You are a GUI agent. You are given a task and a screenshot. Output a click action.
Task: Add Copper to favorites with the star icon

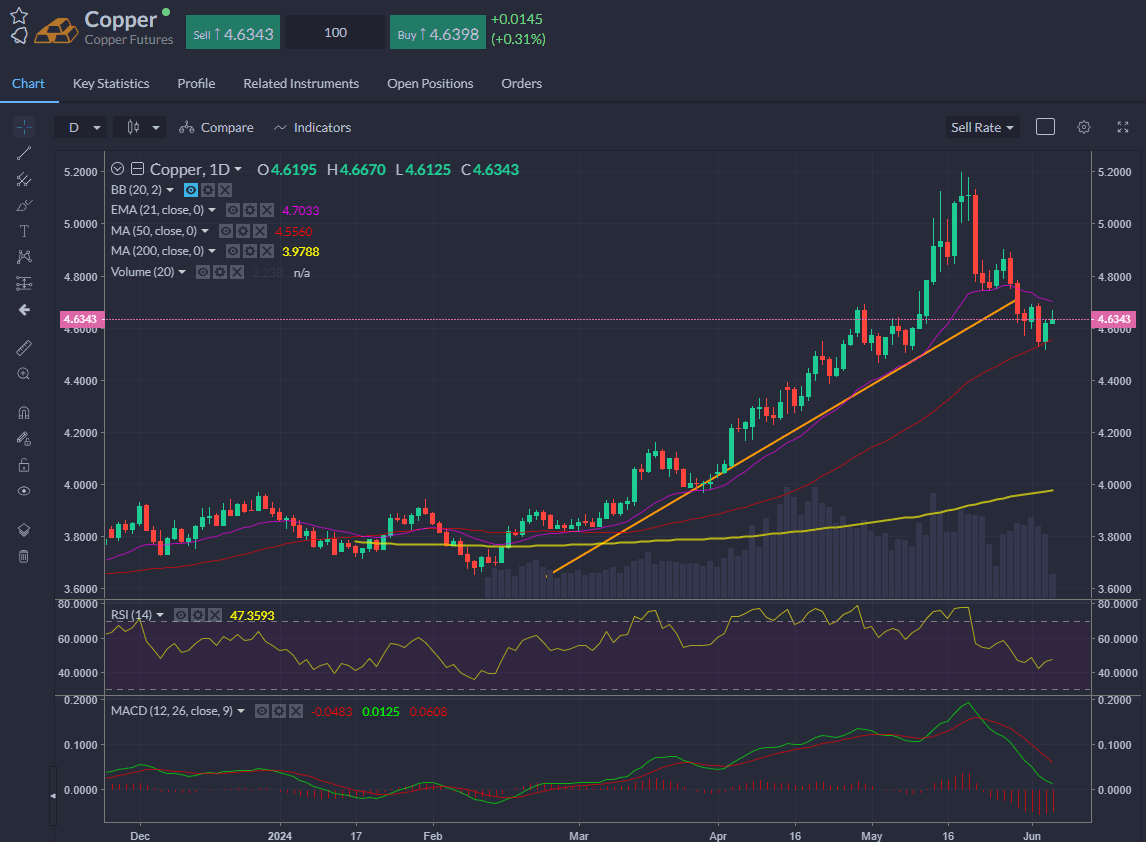19,15
